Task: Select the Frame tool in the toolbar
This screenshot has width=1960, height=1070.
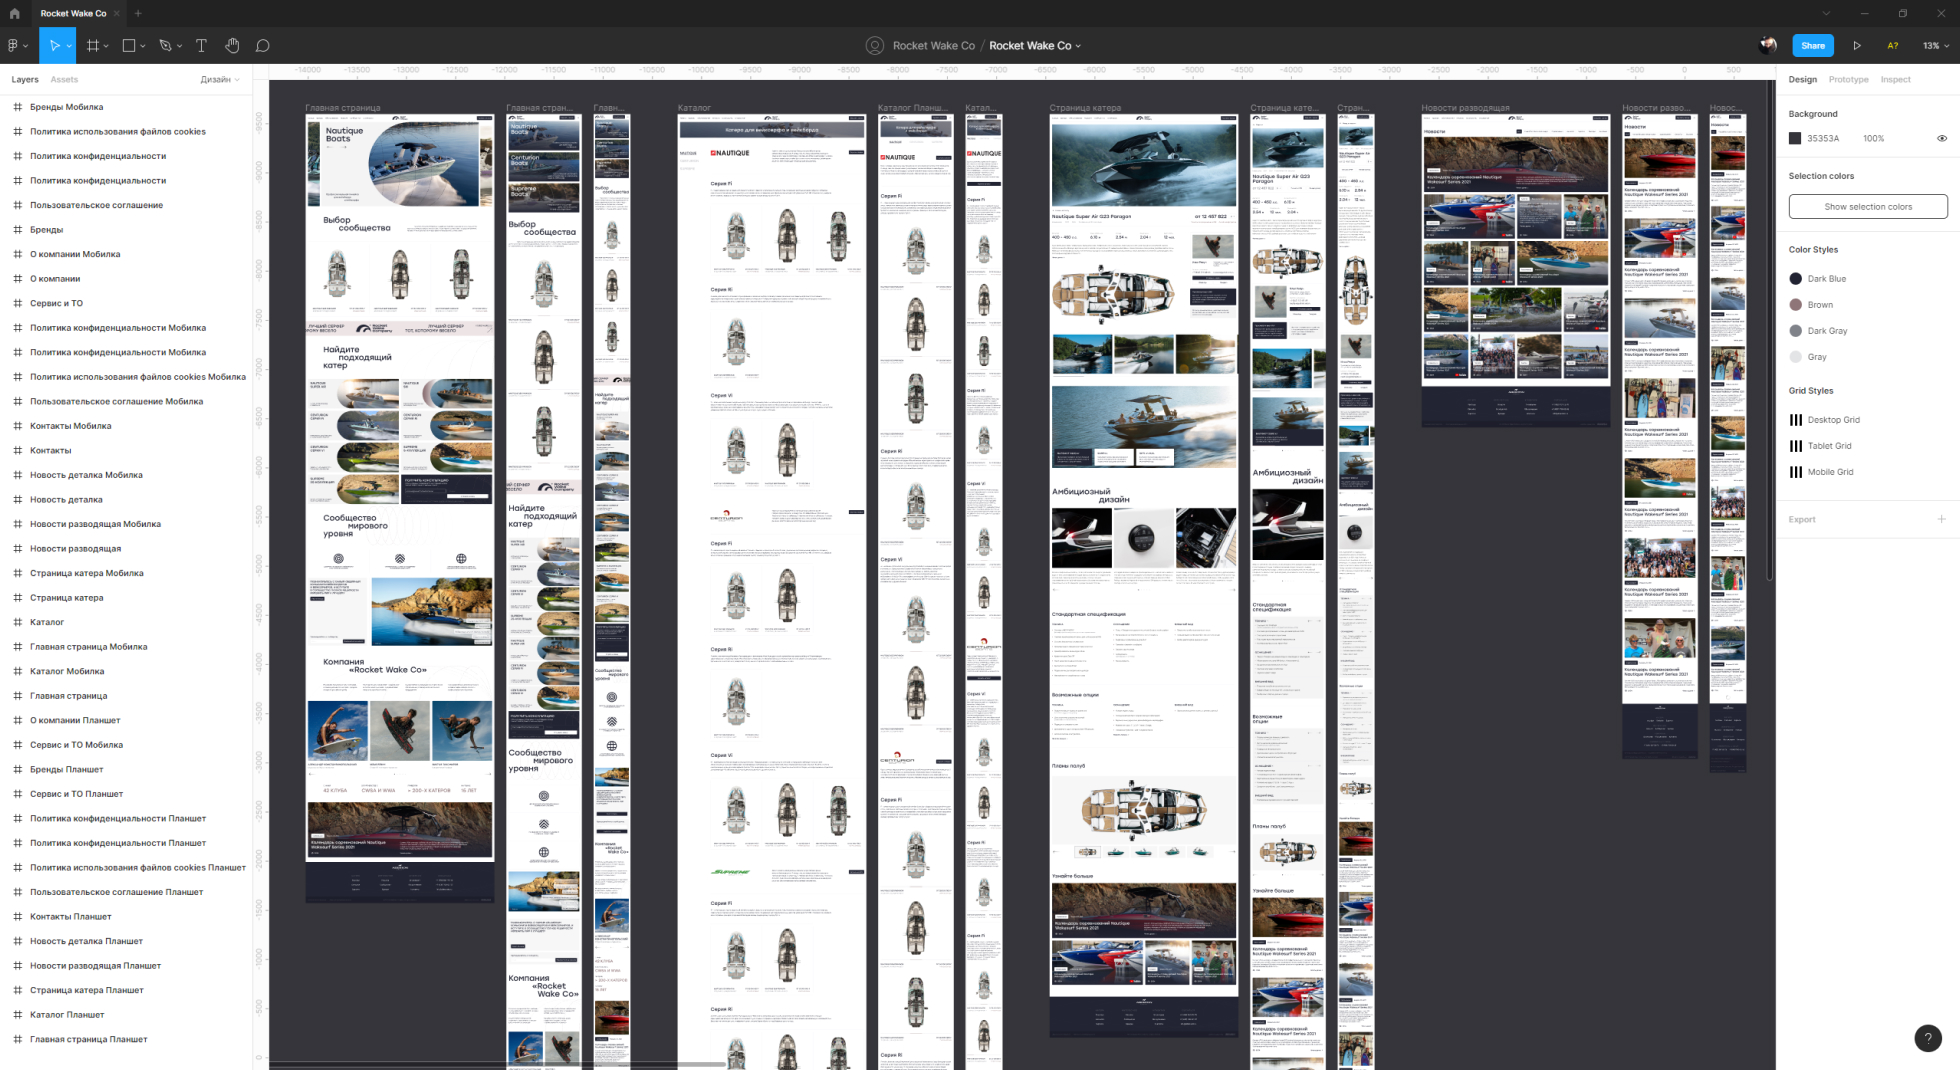Action: [92, 46]
